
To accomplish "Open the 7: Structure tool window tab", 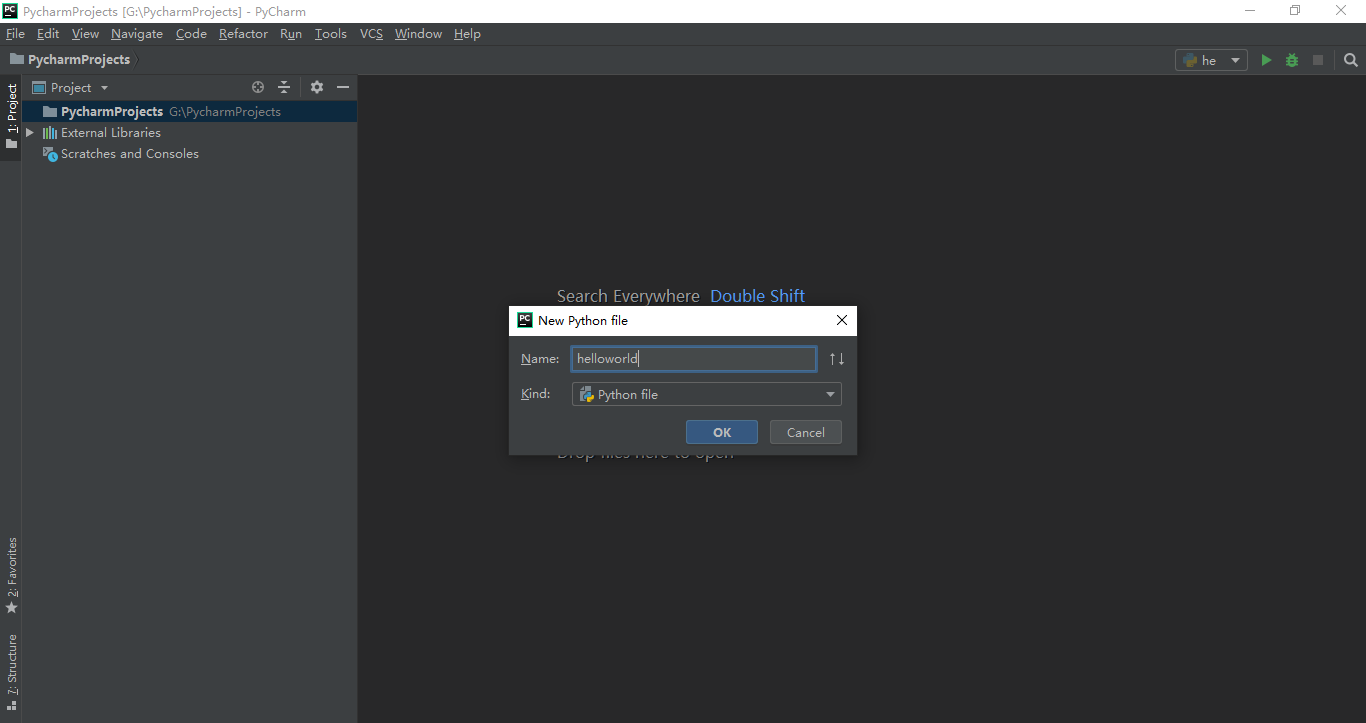I will pos(11,672).
